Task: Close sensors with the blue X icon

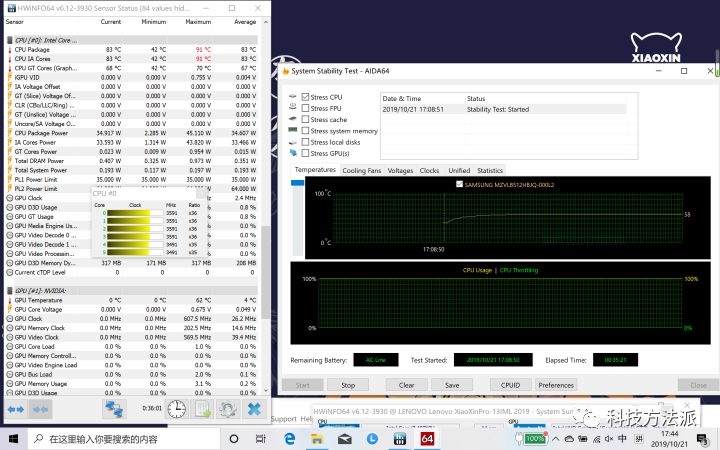Action: coord(254,409)
